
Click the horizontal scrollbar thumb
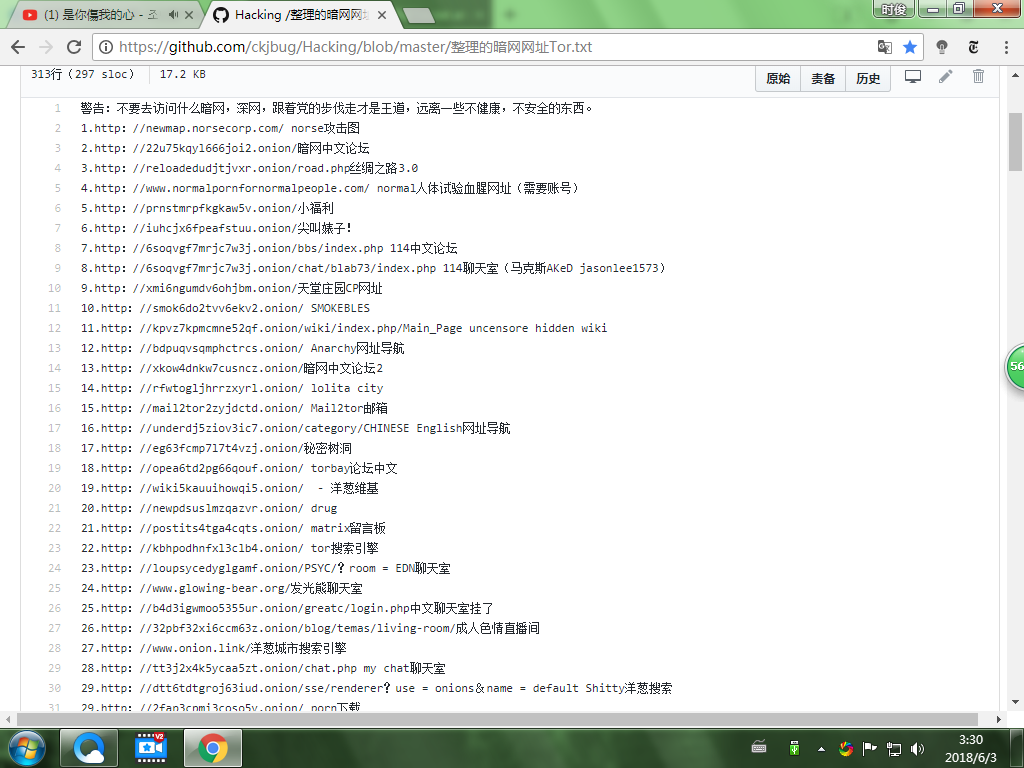(498, 720)
